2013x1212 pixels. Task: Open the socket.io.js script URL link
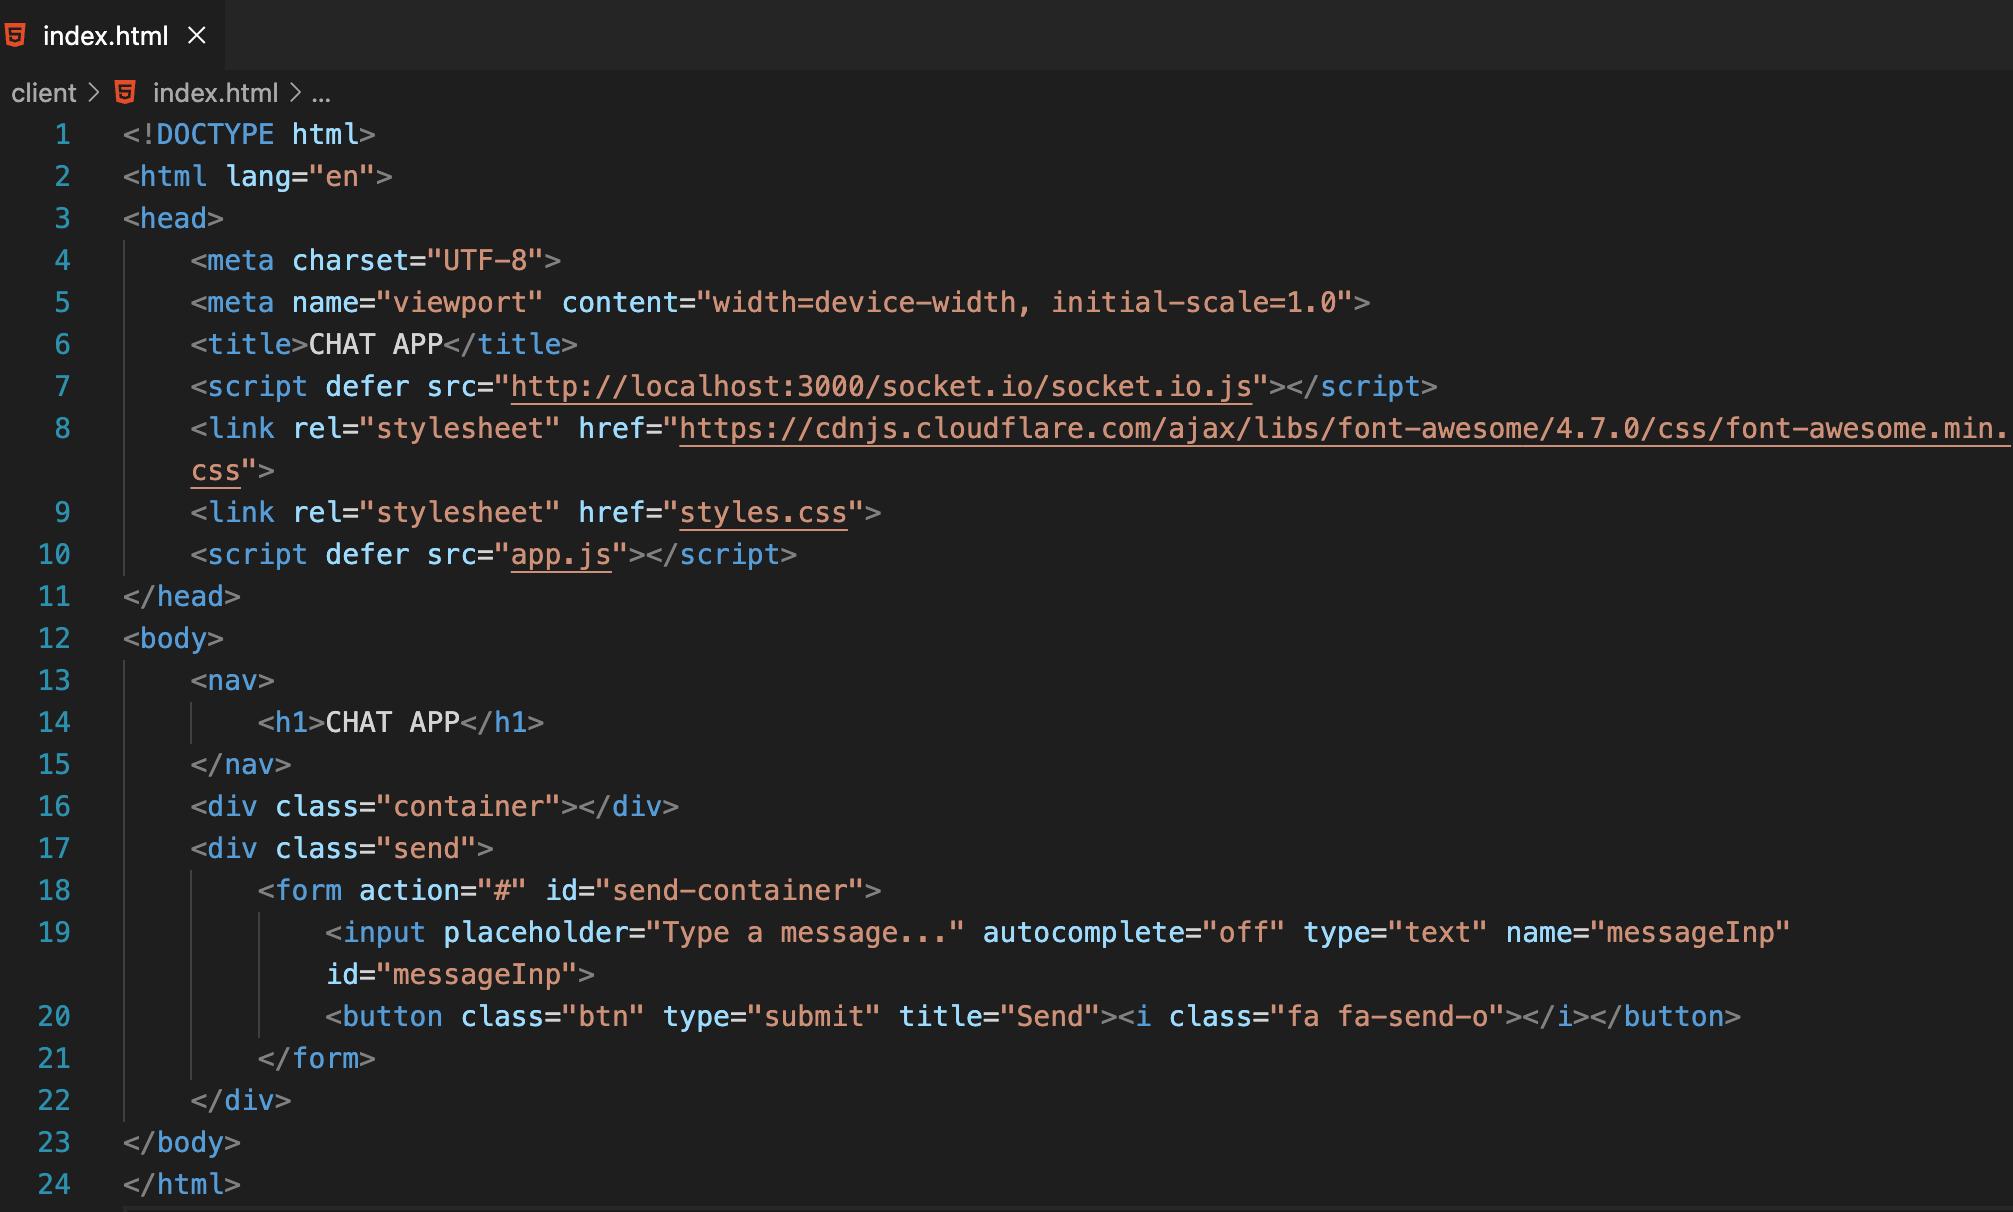(x=882, y=386)
